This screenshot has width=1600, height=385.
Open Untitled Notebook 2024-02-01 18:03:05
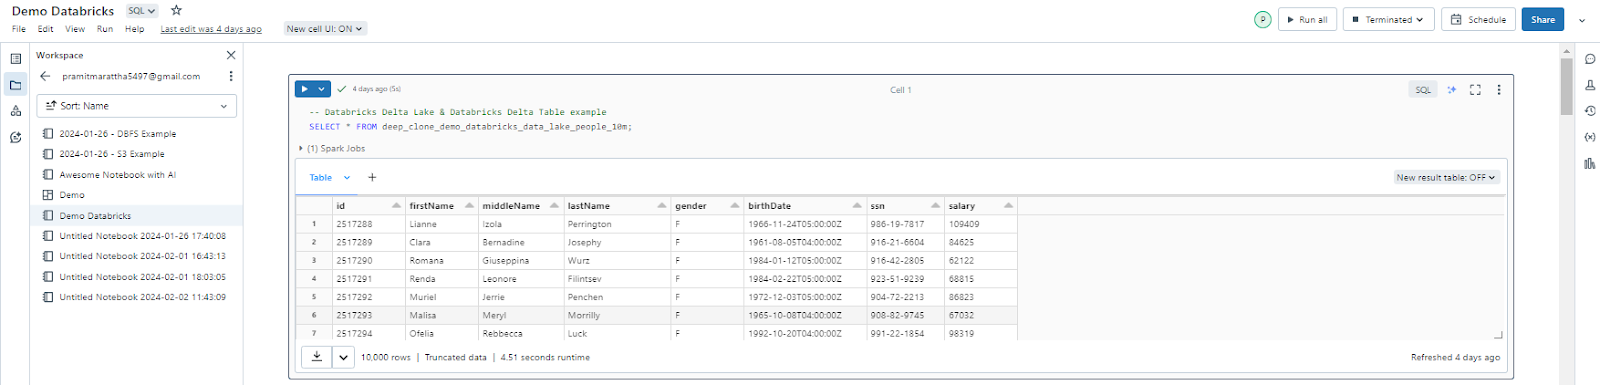(142, 277)
